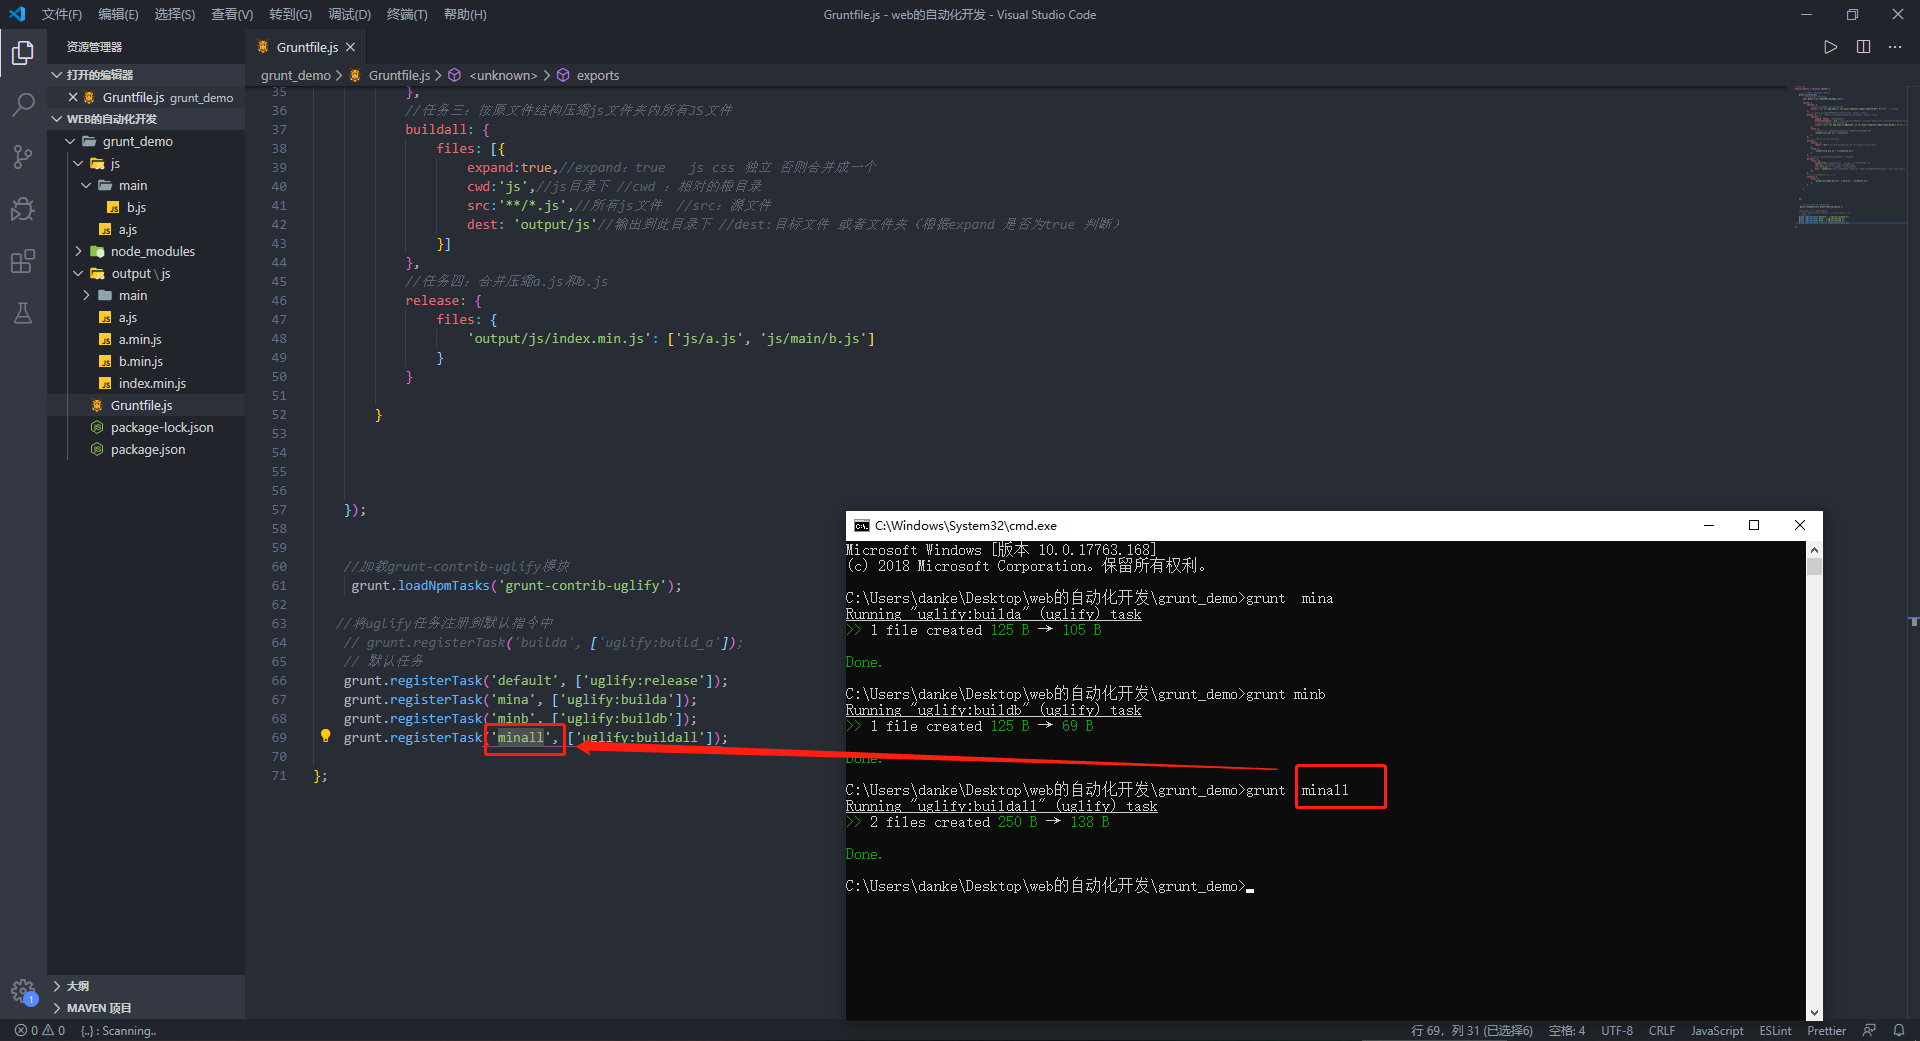Change CRLF end of line sequence
The image size is (1920, 1041).
pyautogui.click(x=1662, y=1031)
